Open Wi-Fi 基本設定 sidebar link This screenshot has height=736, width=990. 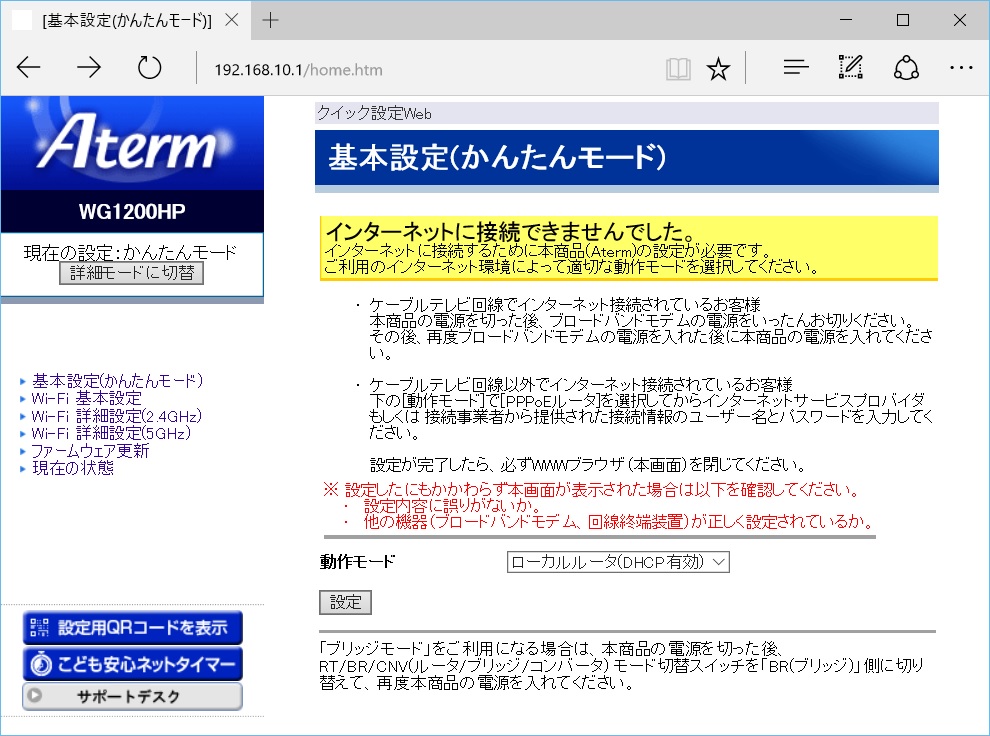click(x=86, y=398)
